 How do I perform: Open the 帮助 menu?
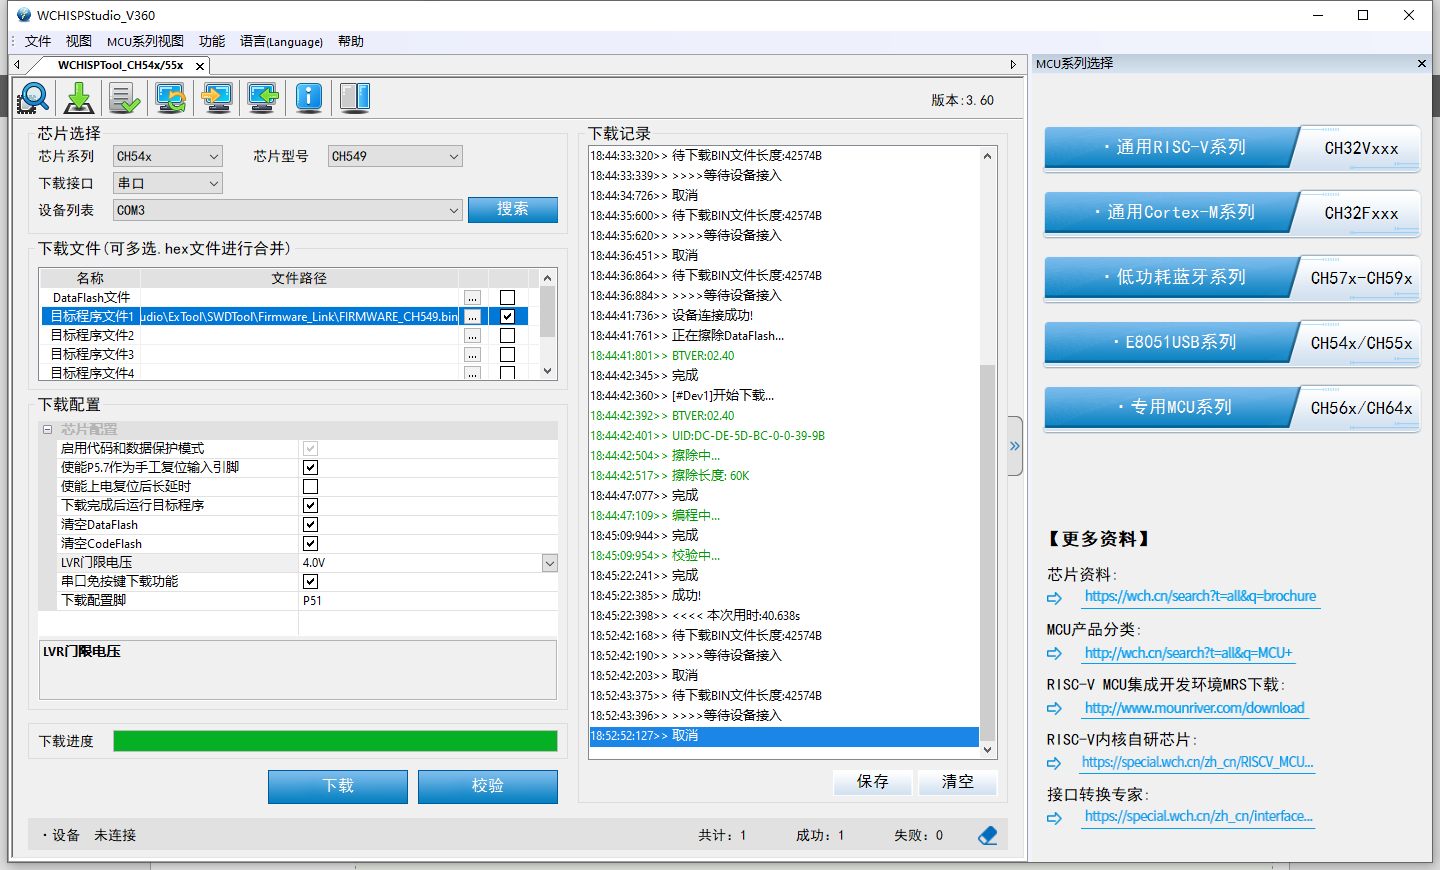click(351, 41)
